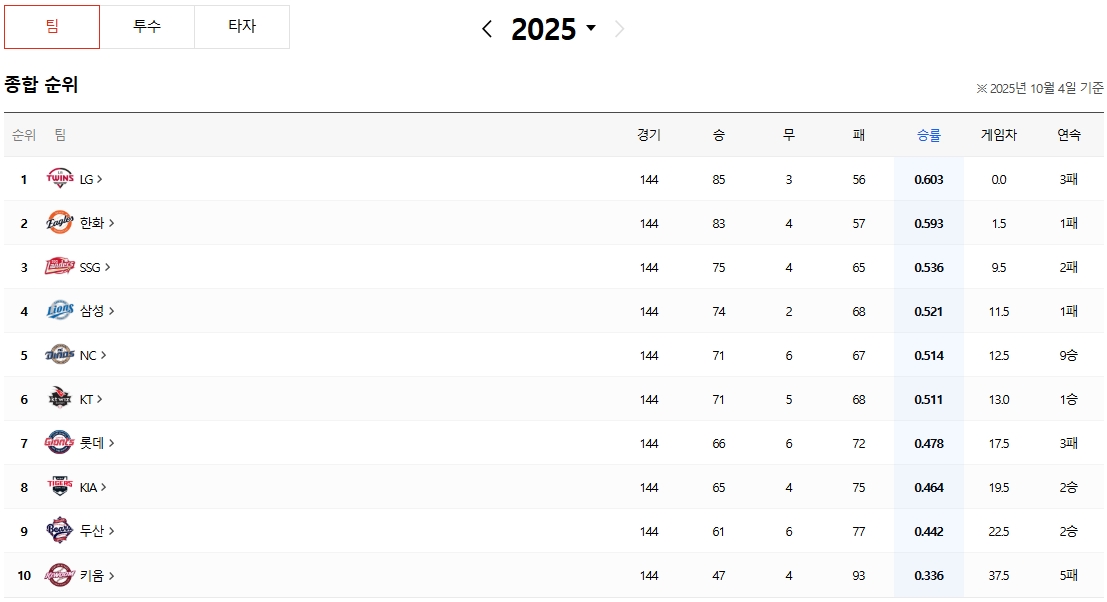Click the Doosan Bears team logo
The width and height of the screenshot is (1107, 602).
tap(60, 531)
